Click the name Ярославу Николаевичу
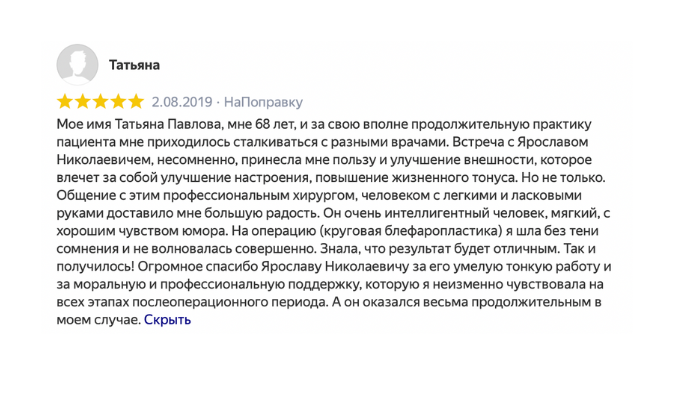680x408 pixels. click(335, 267)
